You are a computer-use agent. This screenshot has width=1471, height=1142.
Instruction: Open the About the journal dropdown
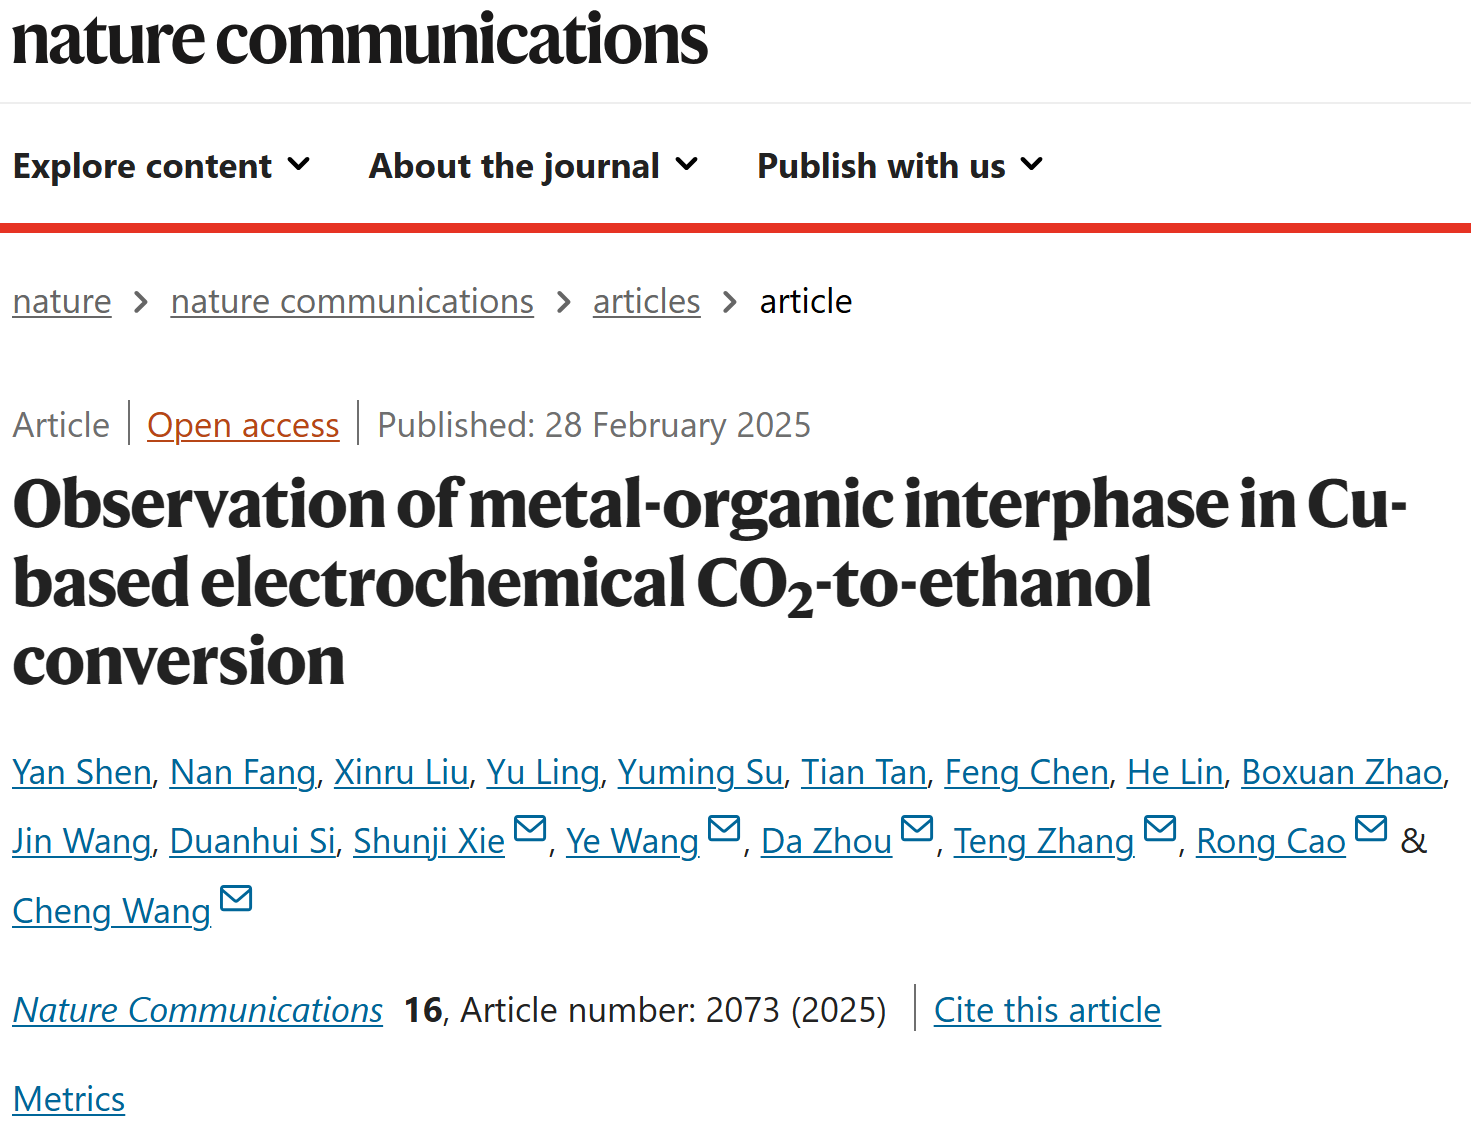[x=534, y=166]
